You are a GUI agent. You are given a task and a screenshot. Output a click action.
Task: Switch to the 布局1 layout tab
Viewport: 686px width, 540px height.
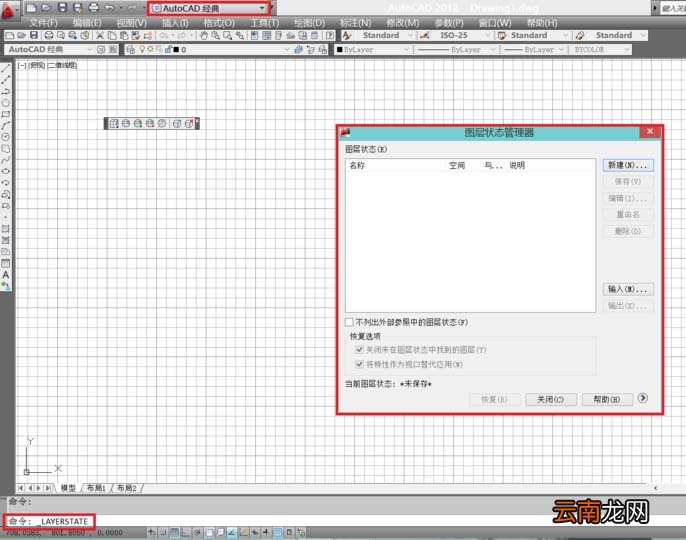(x=96, y=487)
